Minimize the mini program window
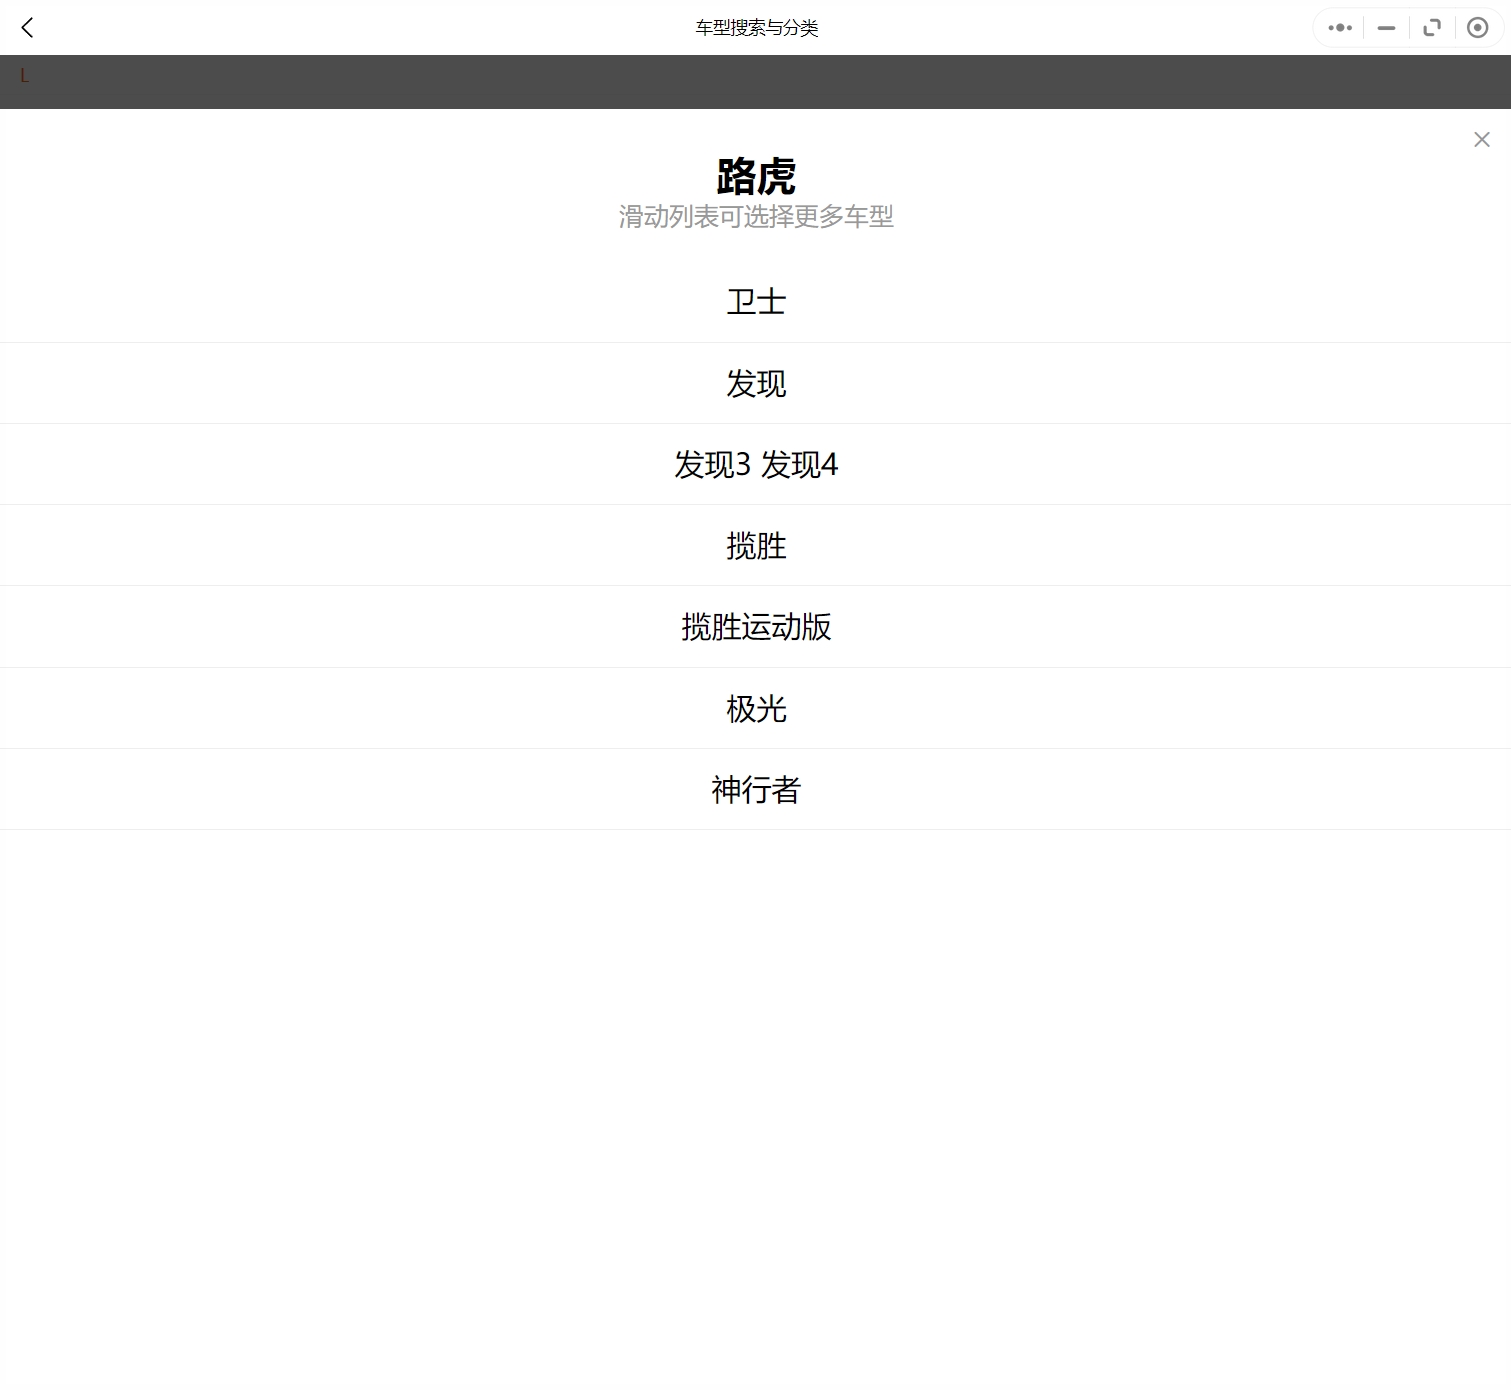Screen dimensions: 1511x1390 click(x=1386, y=28)
